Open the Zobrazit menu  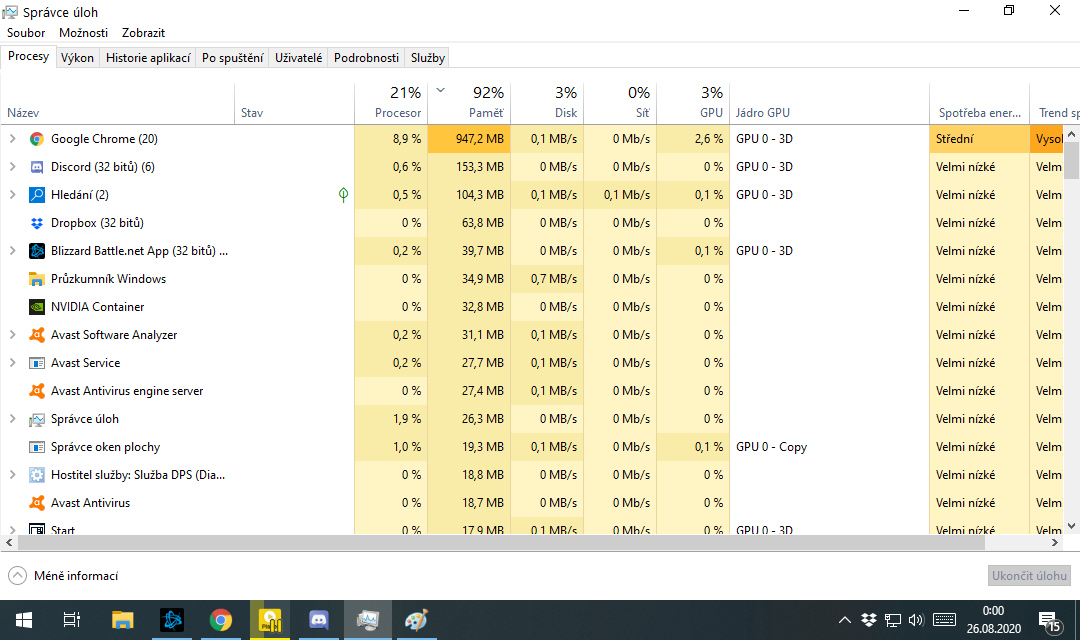click(143, 33)
